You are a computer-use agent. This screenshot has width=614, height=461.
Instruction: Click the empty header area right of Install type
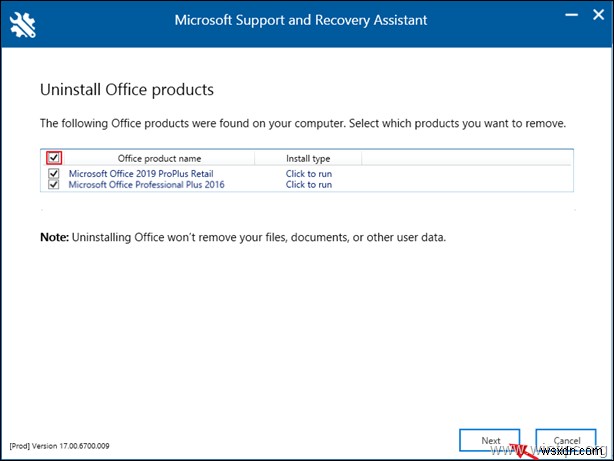[466, 158]
